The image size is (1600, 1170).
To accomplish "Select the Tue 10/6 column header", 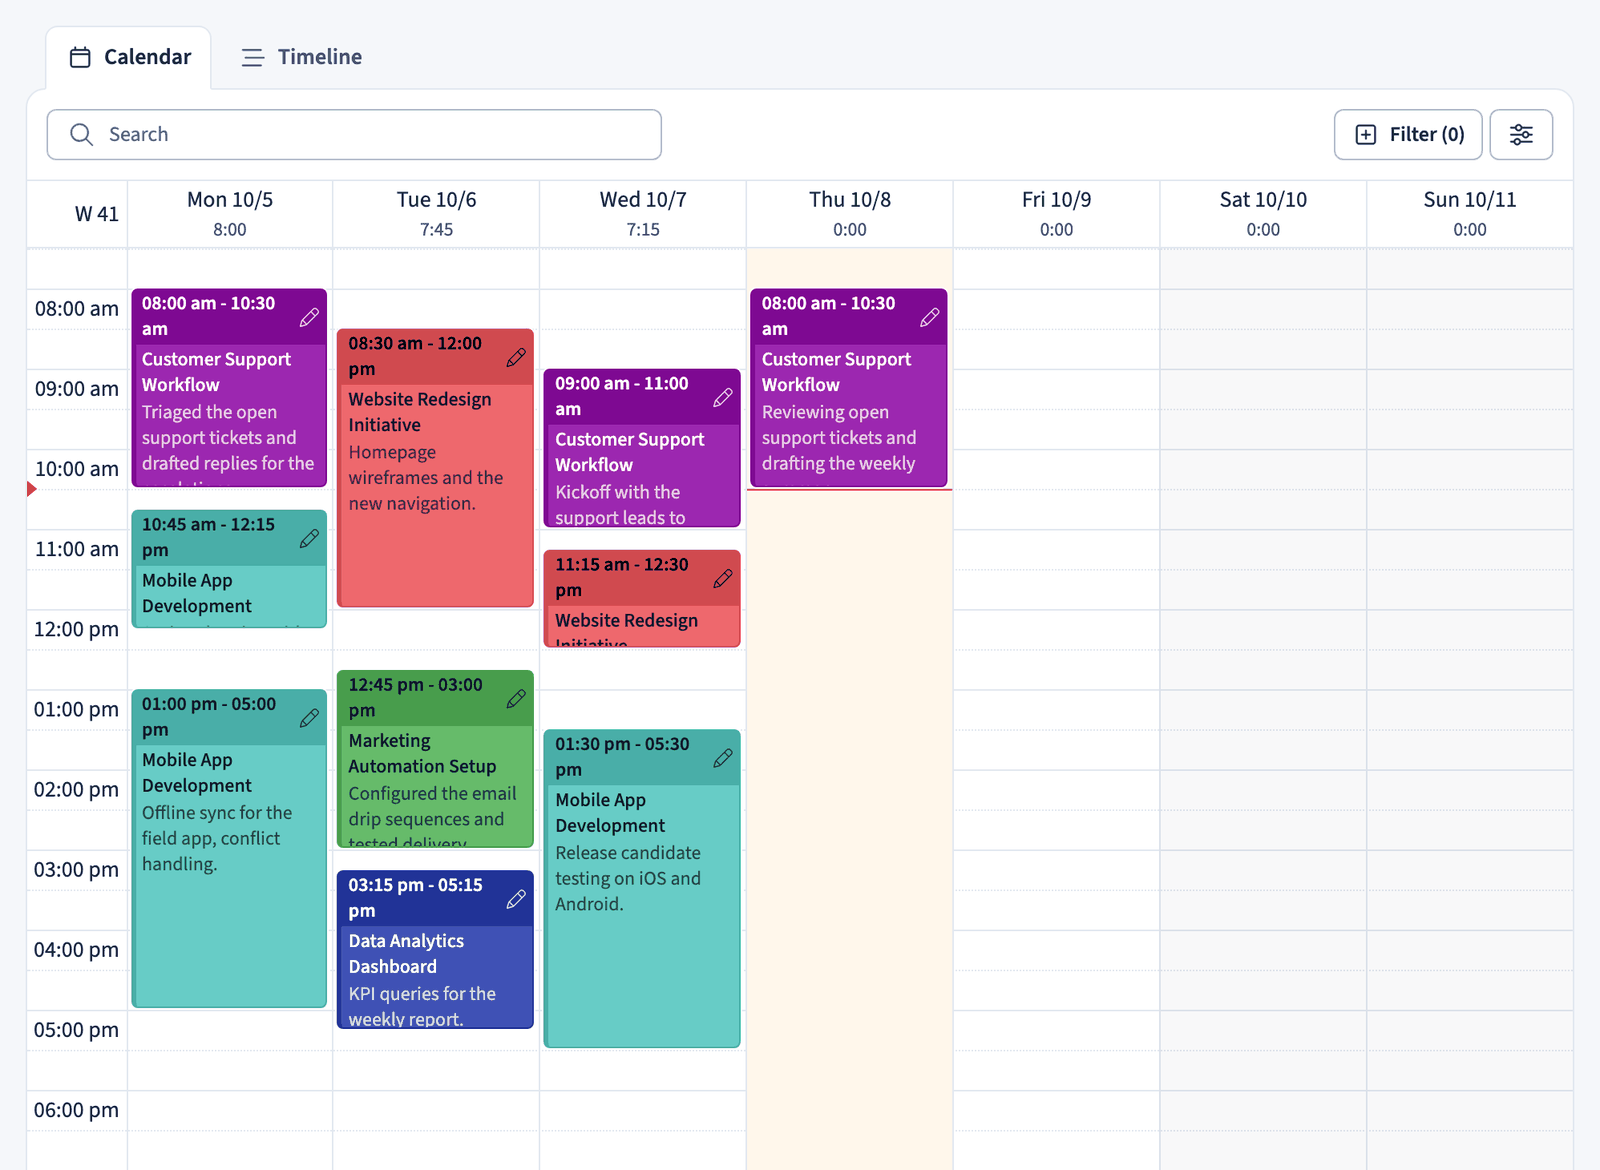I will click(437, 213).
